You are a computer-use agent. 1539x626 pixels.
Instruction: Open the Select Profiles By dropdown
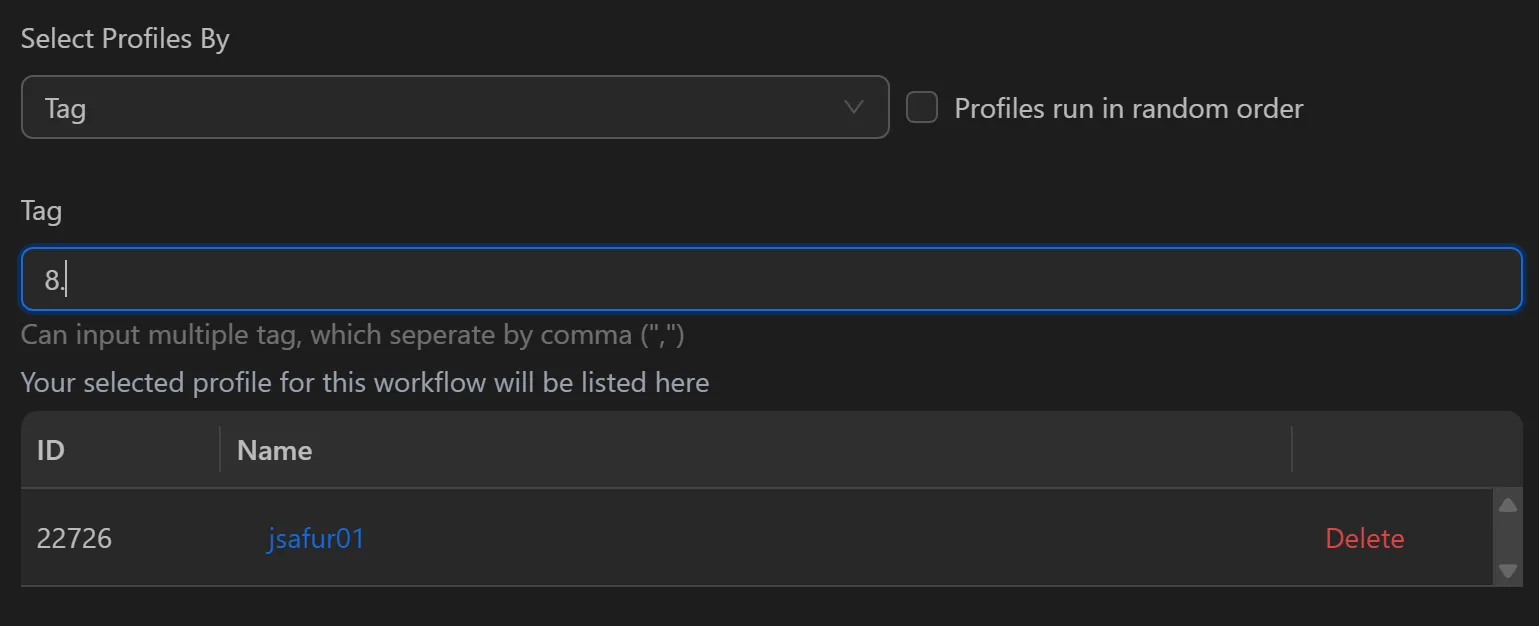pos(455,107)
